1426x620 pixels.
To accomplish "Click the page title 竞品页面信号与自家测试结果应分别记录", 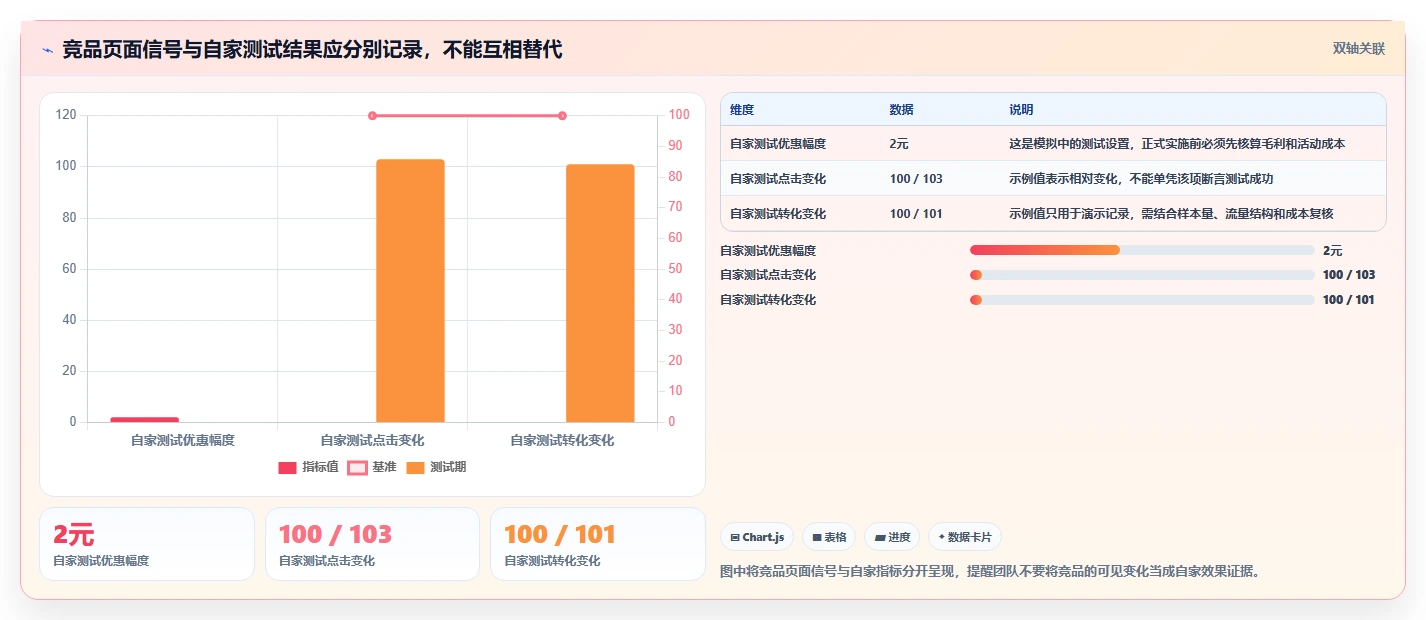I will [x=312, y=49].
